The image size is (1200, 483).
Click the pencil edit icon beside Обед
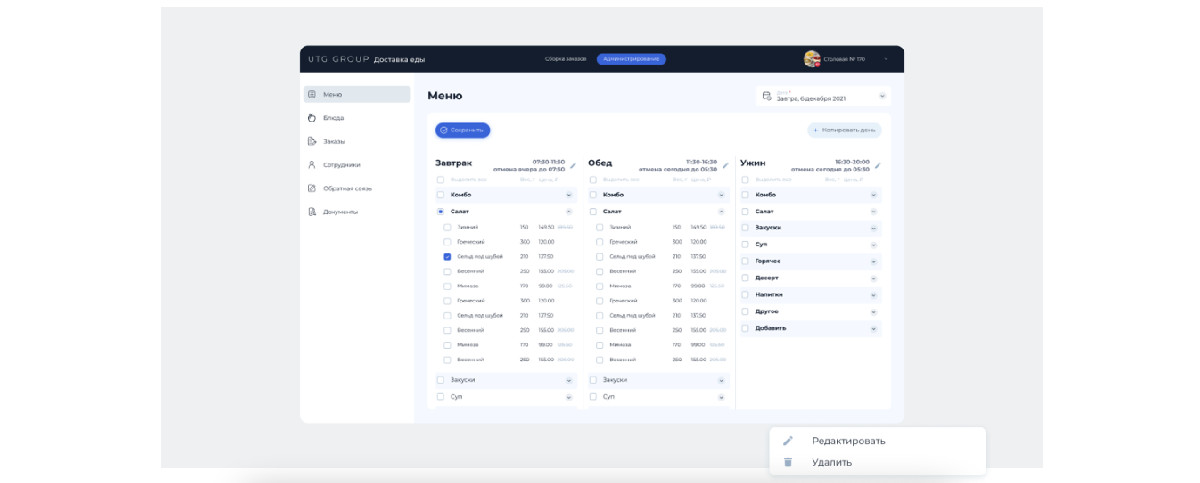tap(725, 166)
